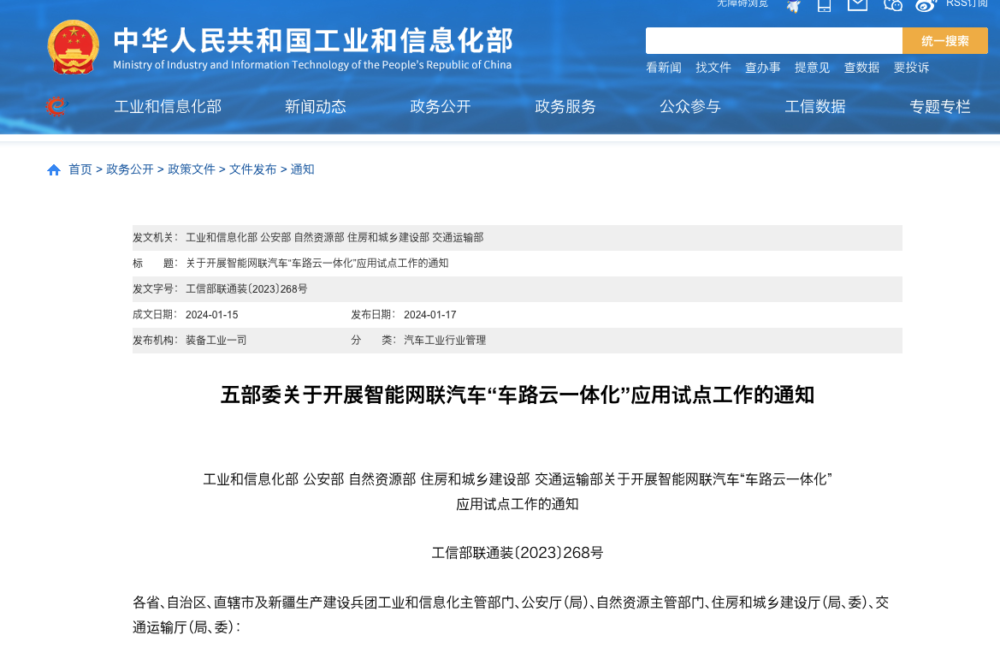
Task: Click the red MIIT swirl icon
Action: coord(56,107)
